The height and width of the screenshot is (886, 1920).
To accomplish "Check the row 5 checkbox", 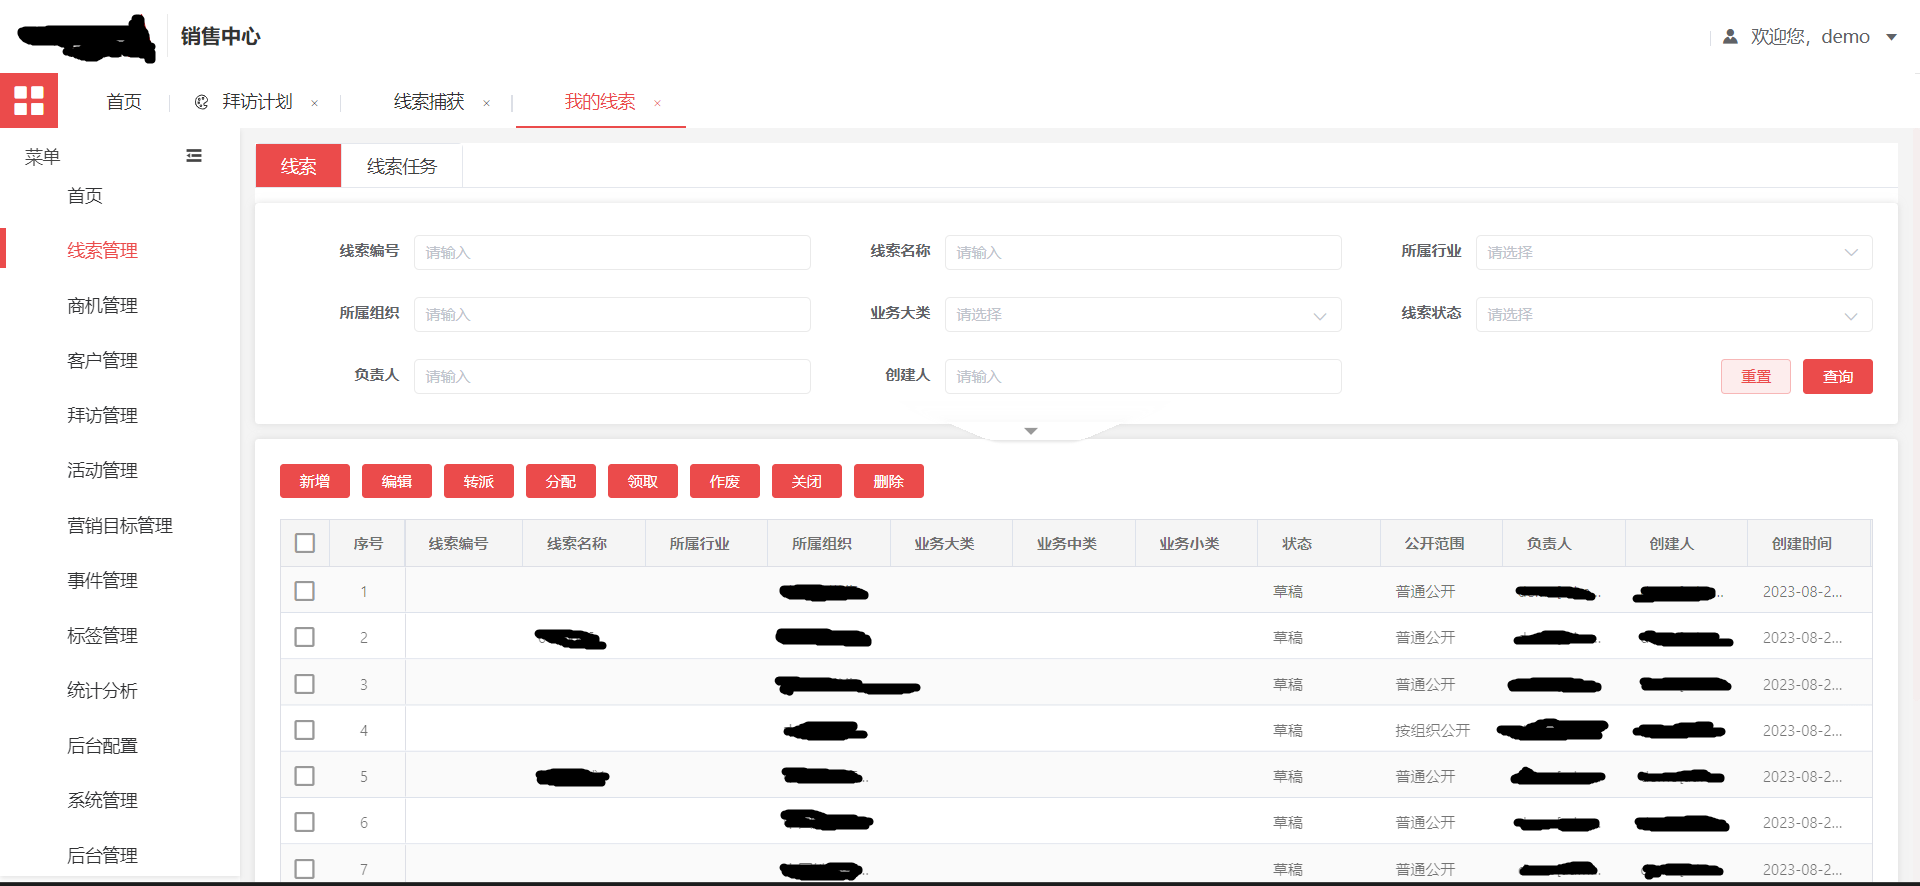I will pyautogui.click(x=305, y=776).
